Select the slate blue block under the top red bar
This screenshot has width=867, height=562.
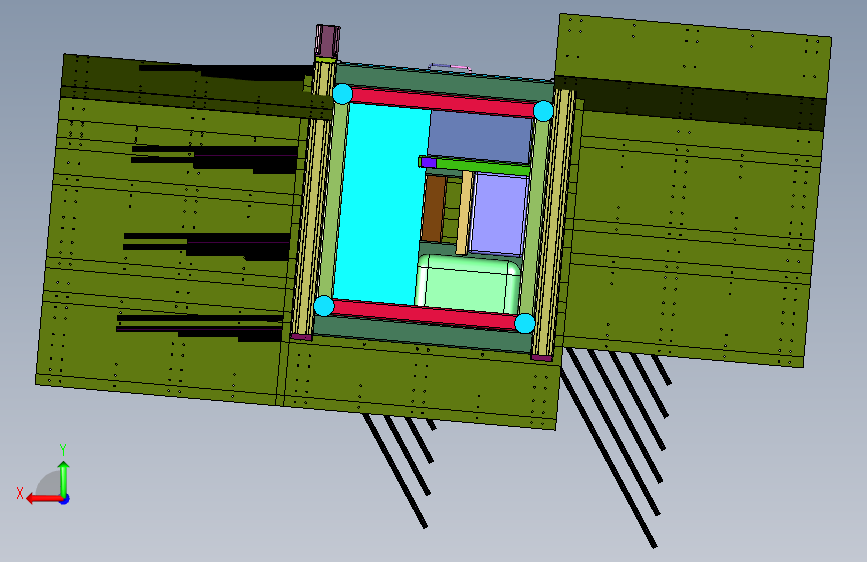pyautogui.click(x=480, y=136)
